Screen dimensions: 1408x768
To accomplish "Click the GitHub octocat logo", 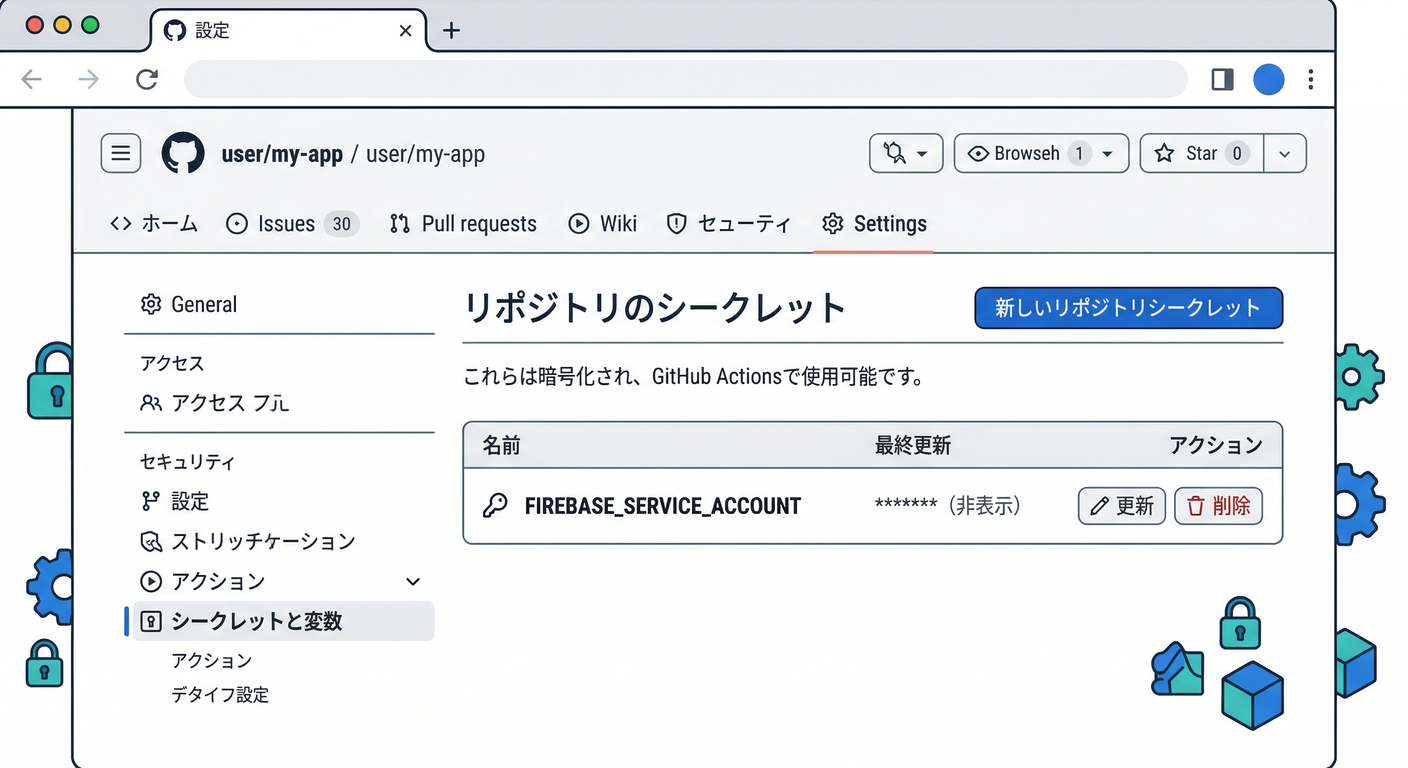I will tap(183, 153).
